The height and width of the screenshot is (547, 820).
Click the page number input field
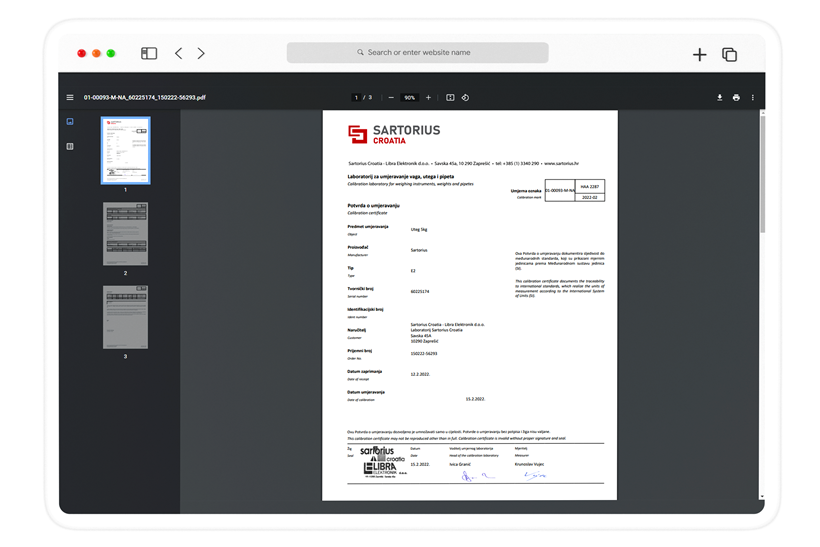356,98
